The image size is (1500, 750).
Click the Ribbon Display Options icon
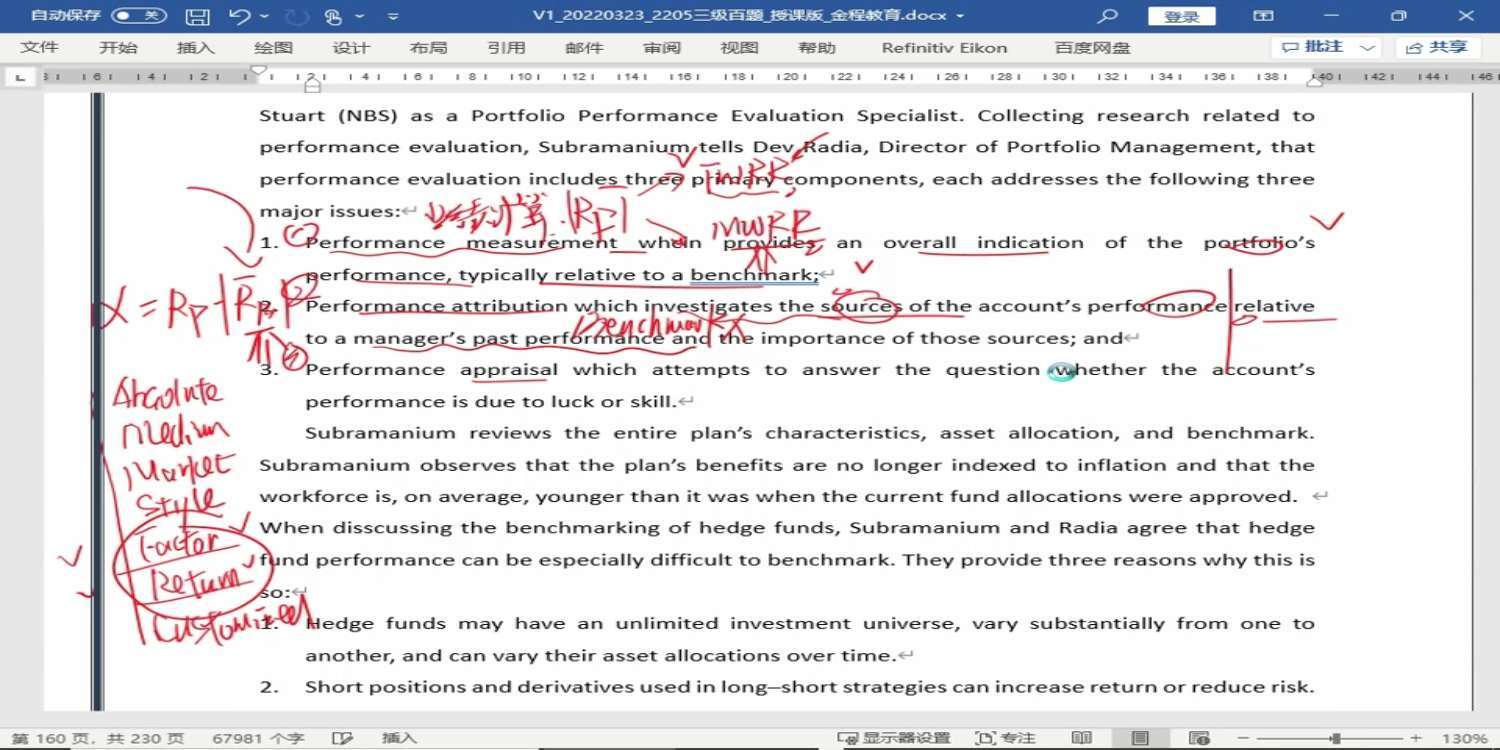point(1264,16)
